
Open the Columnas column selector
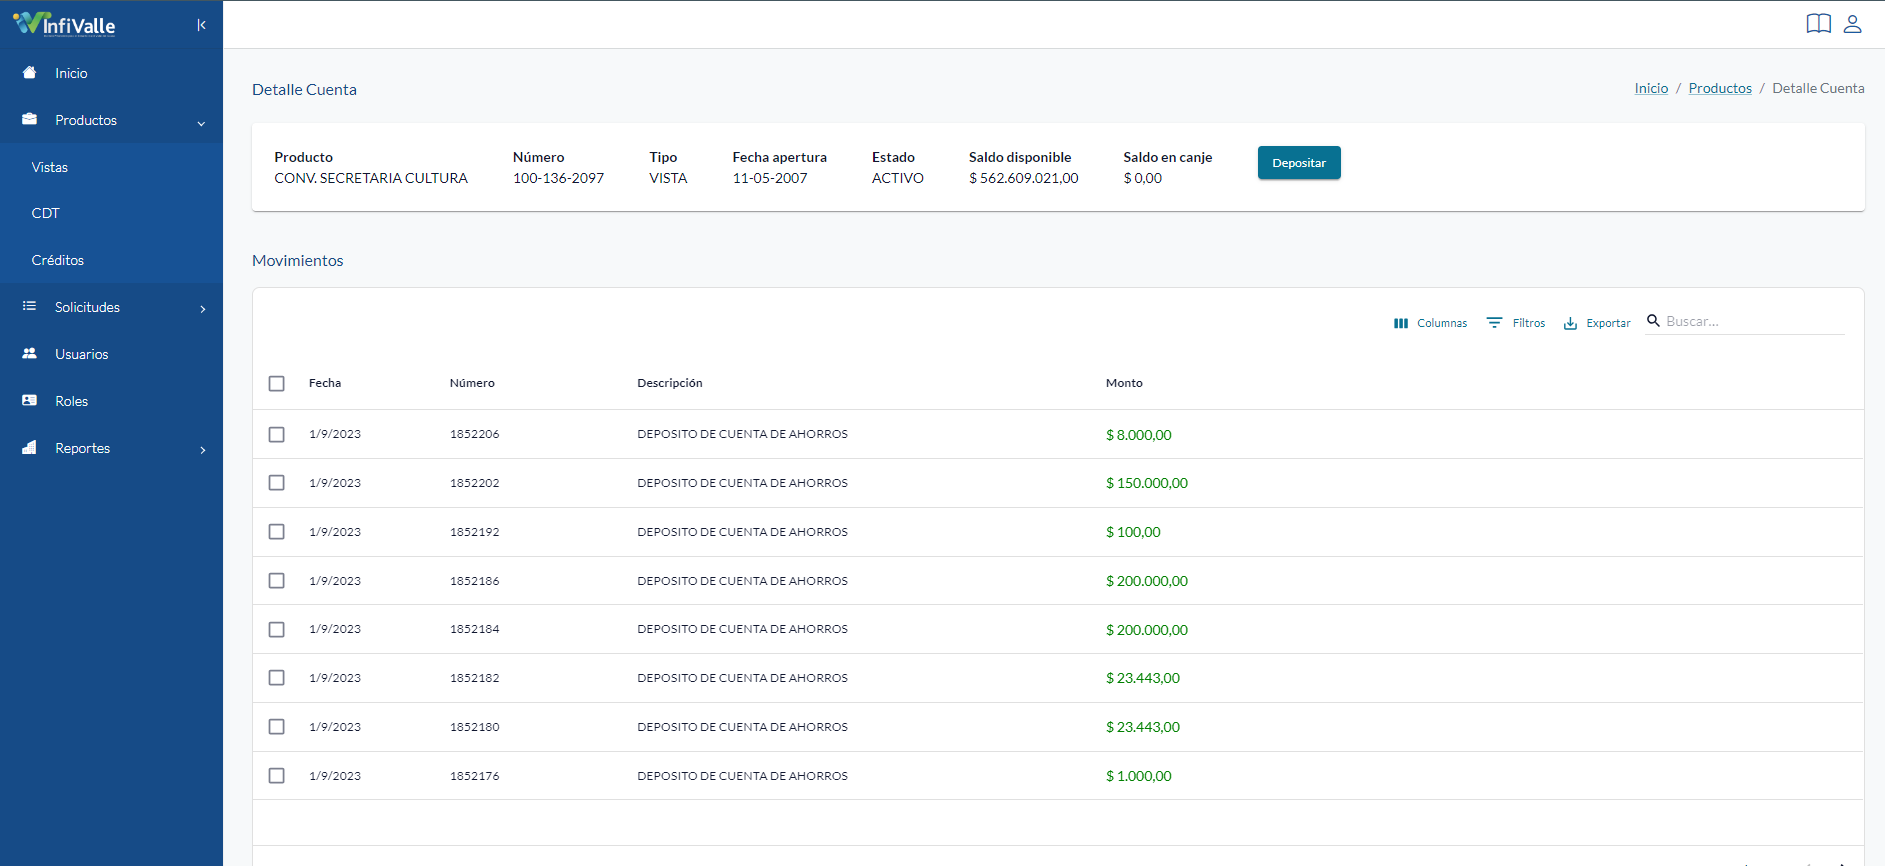[x=1430, y=323]
